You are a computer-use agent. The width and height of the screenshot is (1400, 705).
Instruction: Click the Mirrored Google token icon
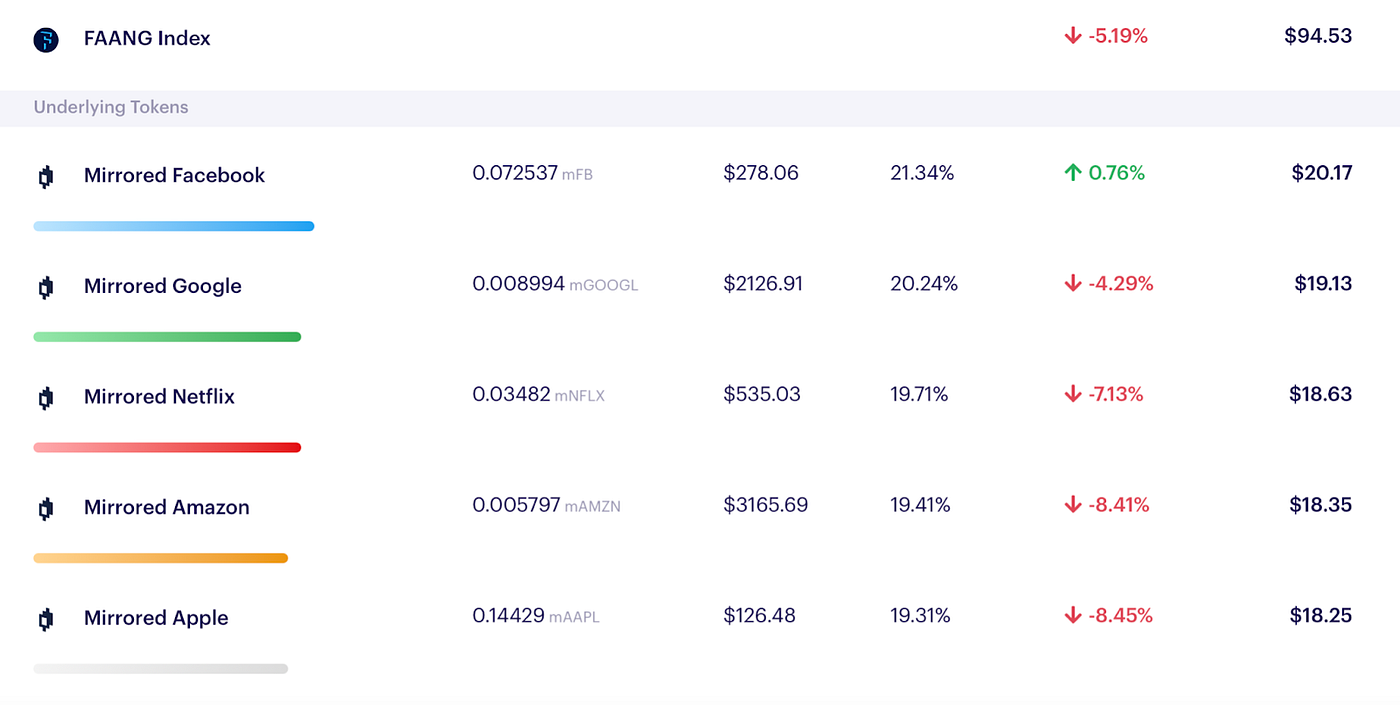tap(45, 287)
